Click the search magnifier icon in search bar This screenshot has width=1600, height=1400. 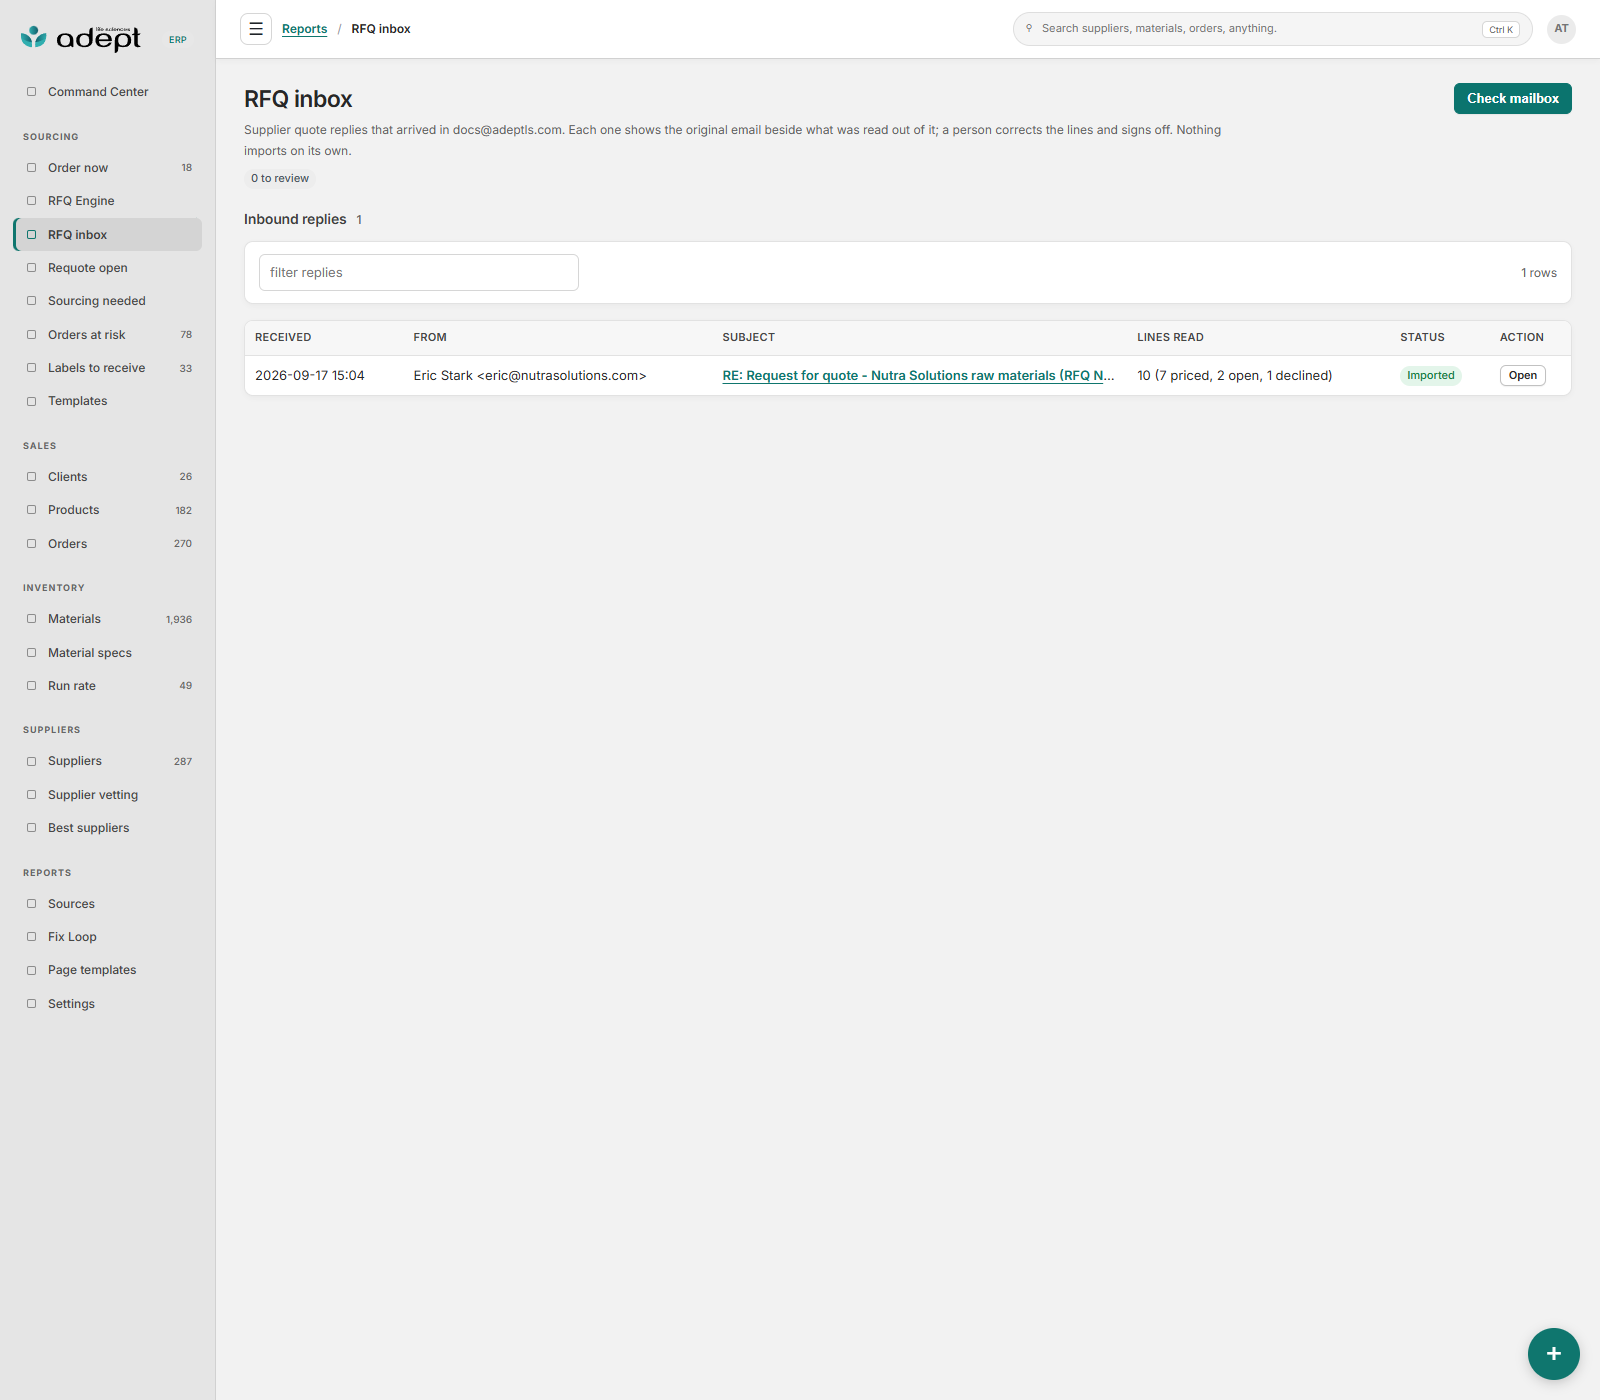point(1029,28)
